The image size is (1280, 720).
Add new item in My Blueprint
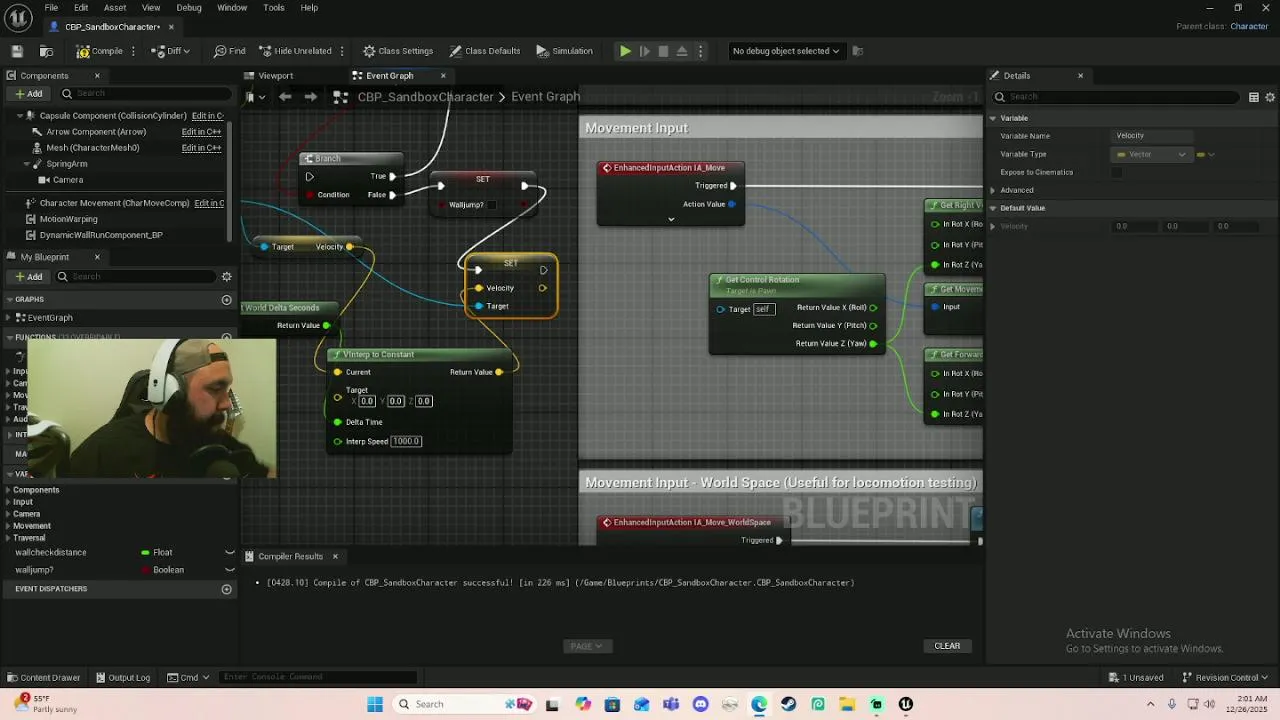tap(28, 276)
